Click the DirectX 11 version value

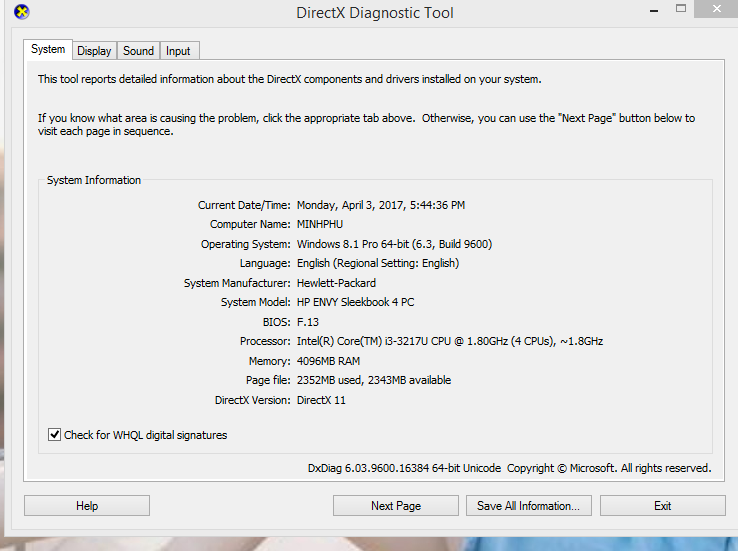point(321,400)
